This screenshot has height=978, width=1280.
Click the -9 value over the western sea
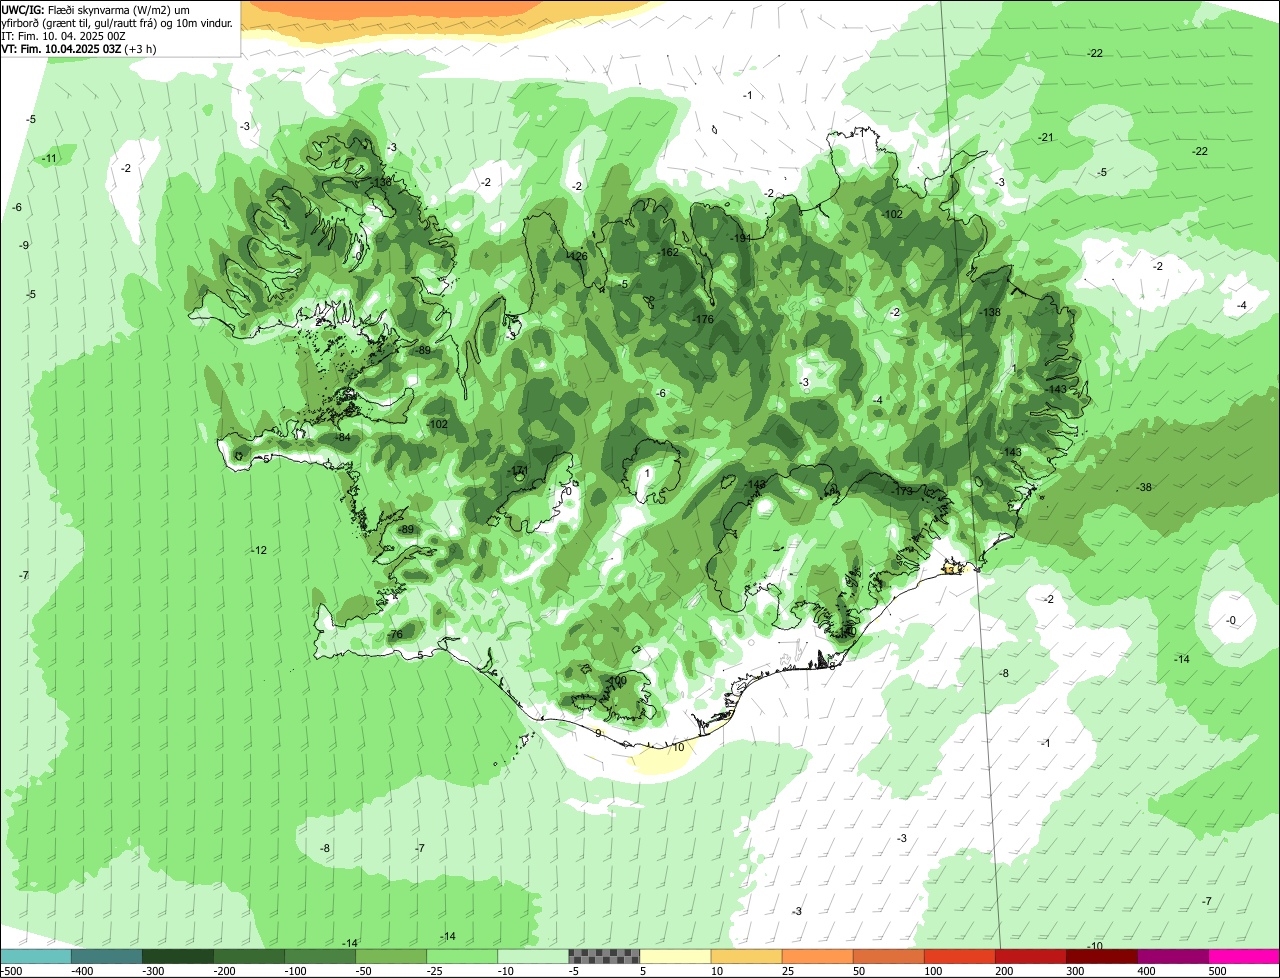click(24, 245)
